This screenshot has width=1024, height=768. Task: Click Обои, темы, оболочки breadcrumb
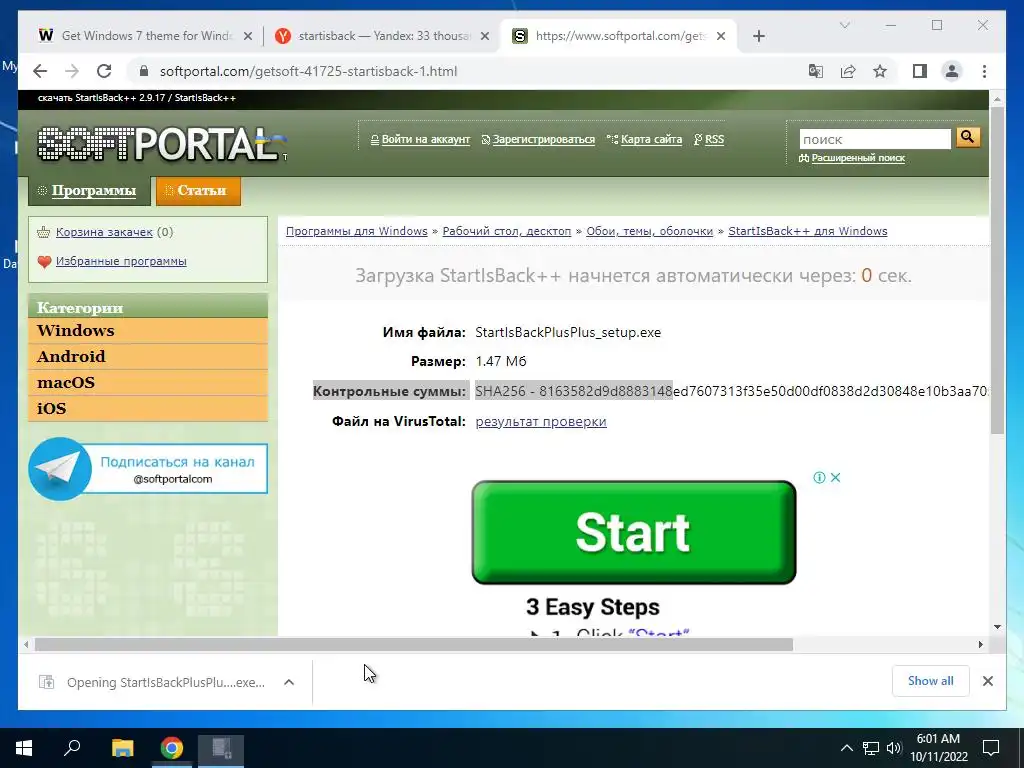650,231
